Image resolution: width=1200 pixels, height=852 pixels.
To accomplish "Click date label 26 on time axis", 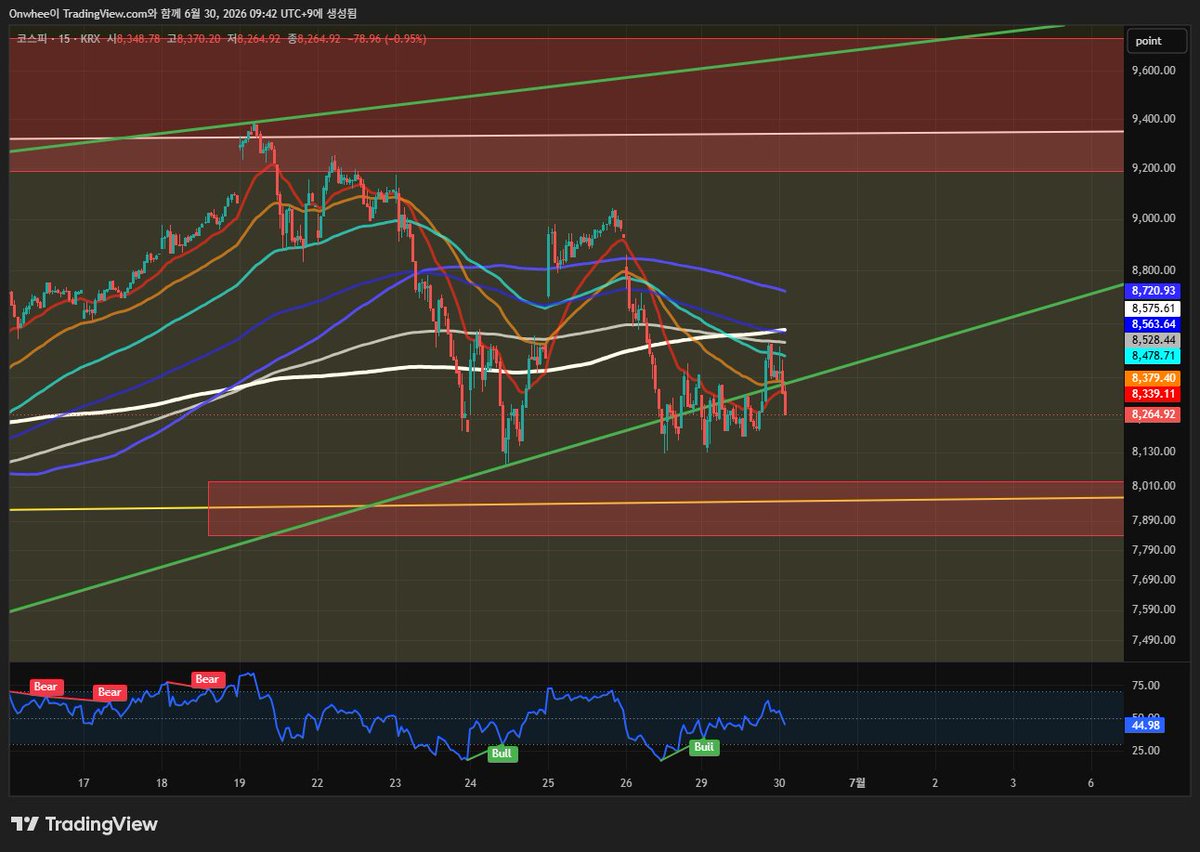I will (626, 782).
